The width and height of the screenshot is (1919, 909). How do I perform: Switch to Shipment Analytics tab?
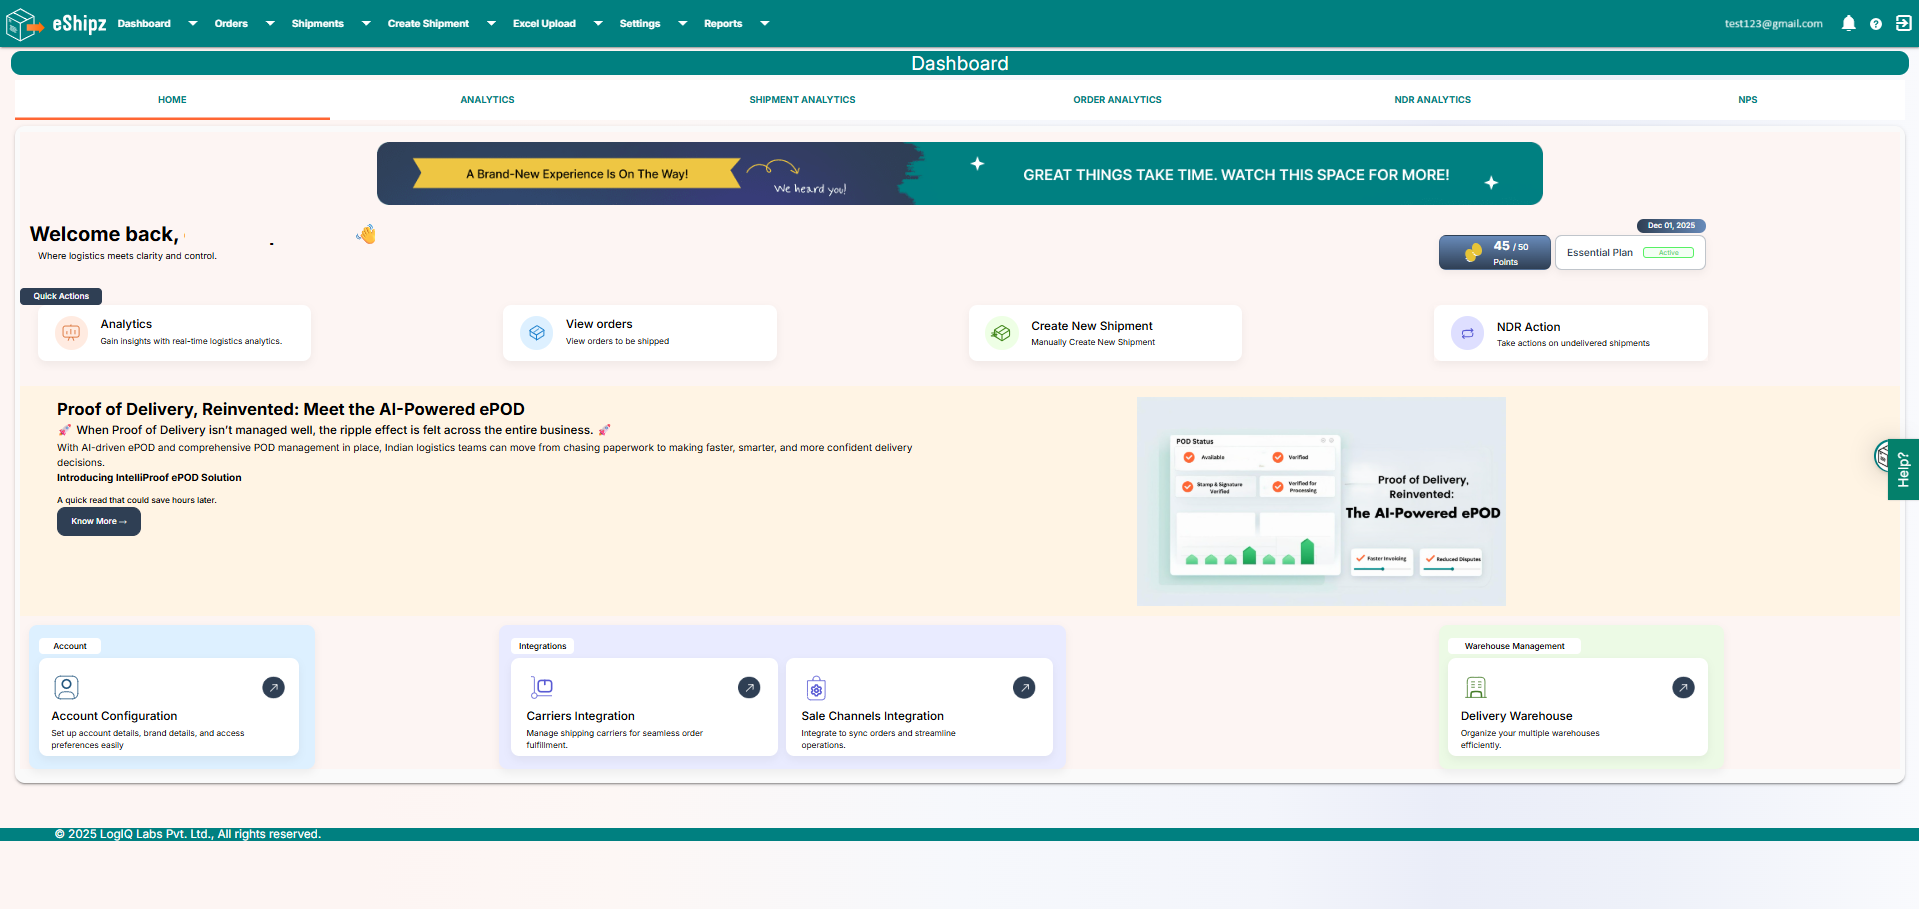click(802, 100)
